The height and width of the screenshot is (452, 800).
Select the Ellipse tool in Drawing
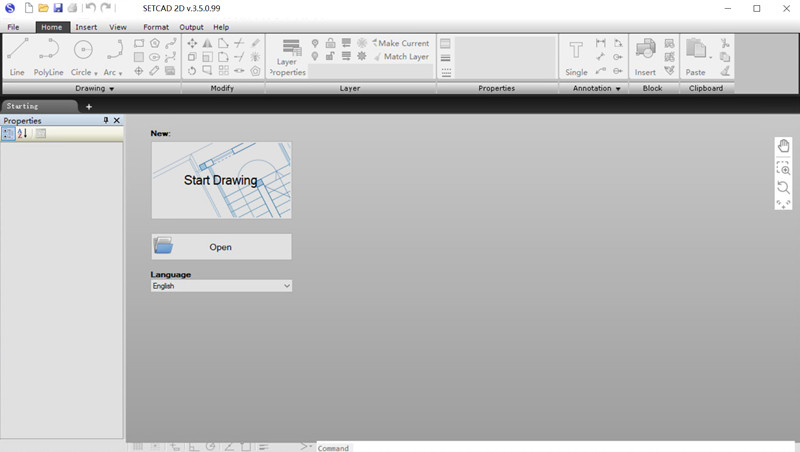tap(155, 57)
